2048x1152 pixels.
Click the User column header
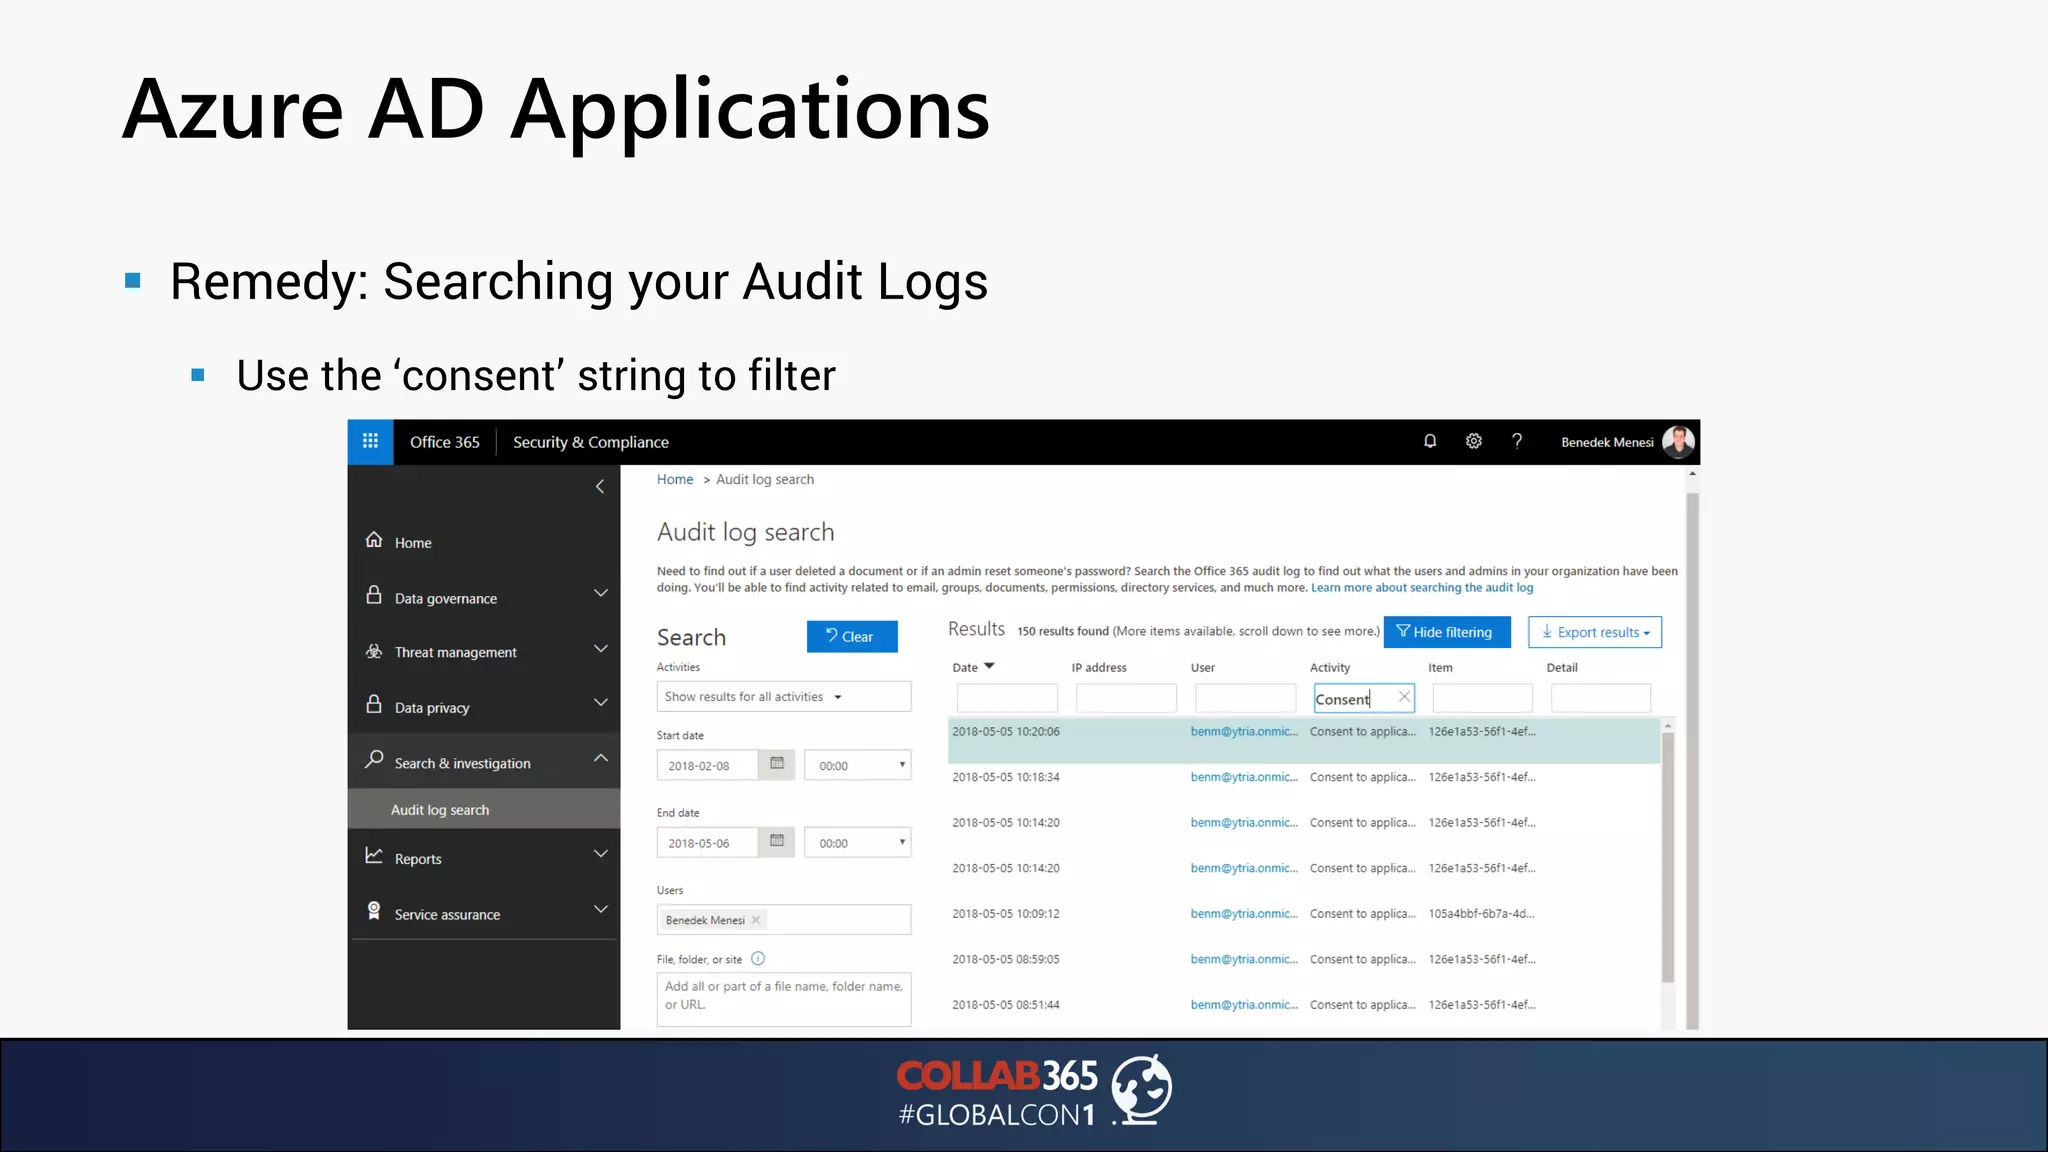1203,668
